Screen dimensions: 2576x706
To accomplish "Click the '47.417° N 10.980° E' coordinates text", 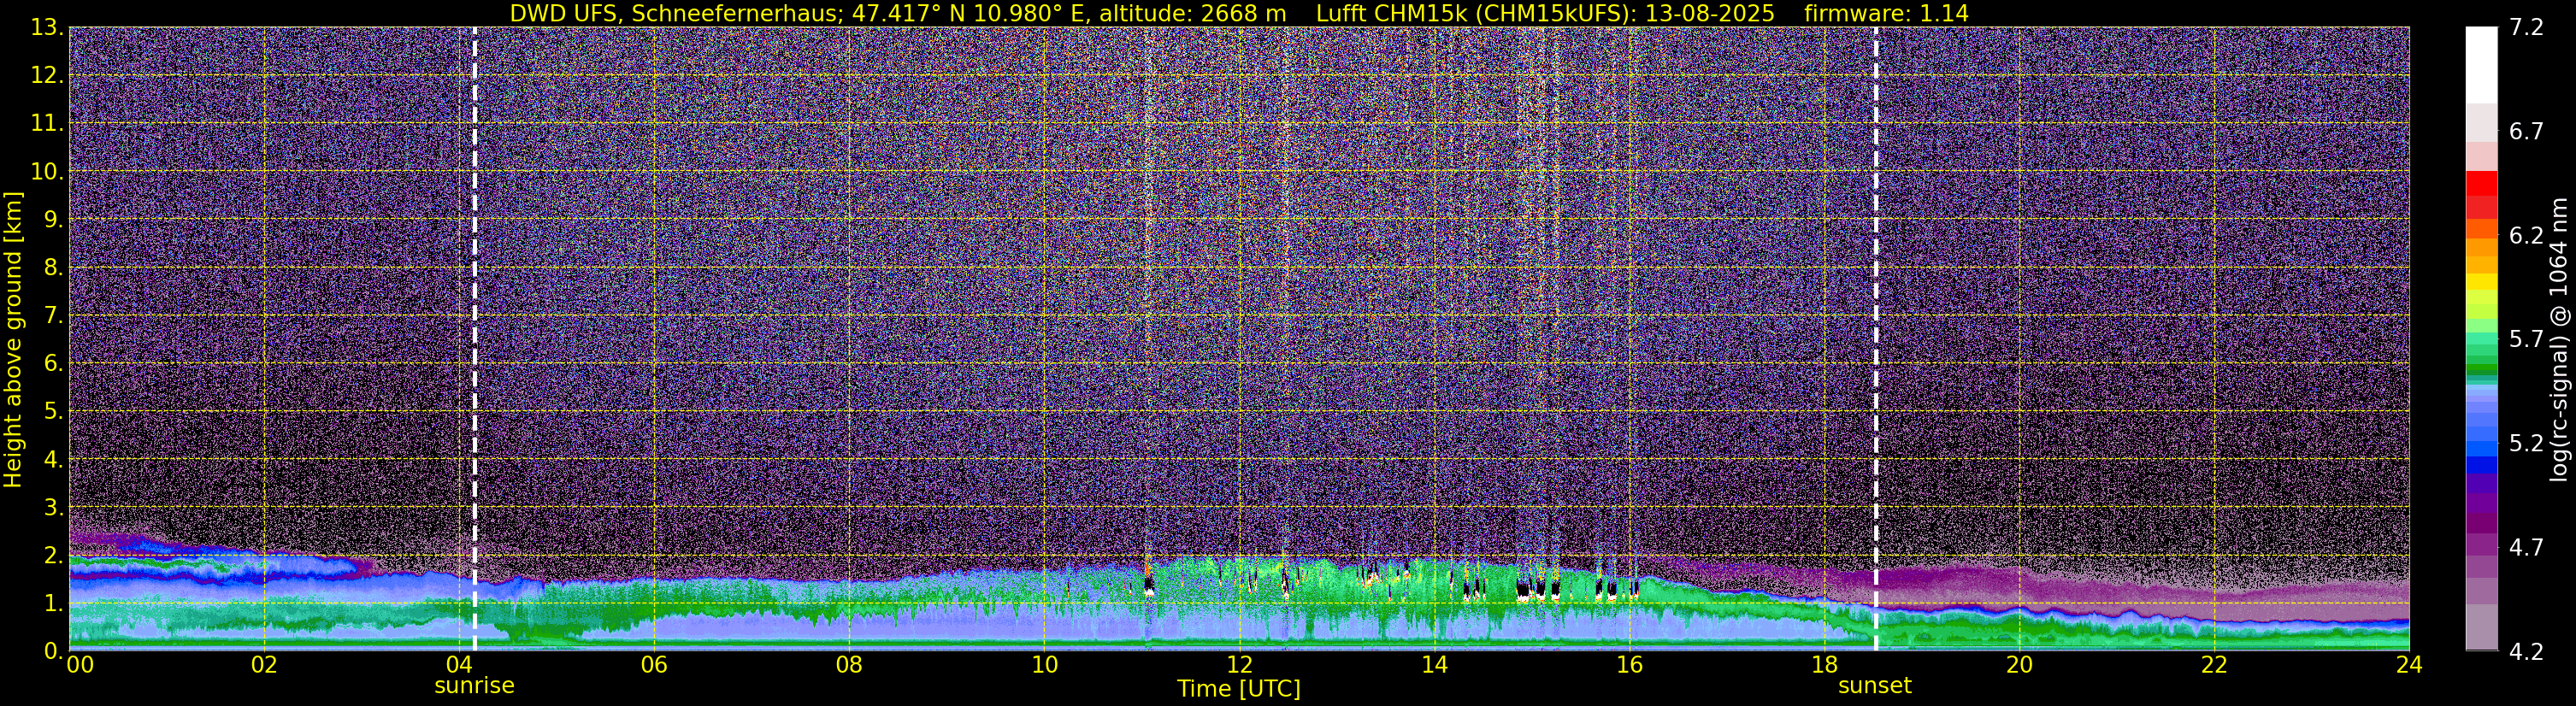I will pos(956,14).
